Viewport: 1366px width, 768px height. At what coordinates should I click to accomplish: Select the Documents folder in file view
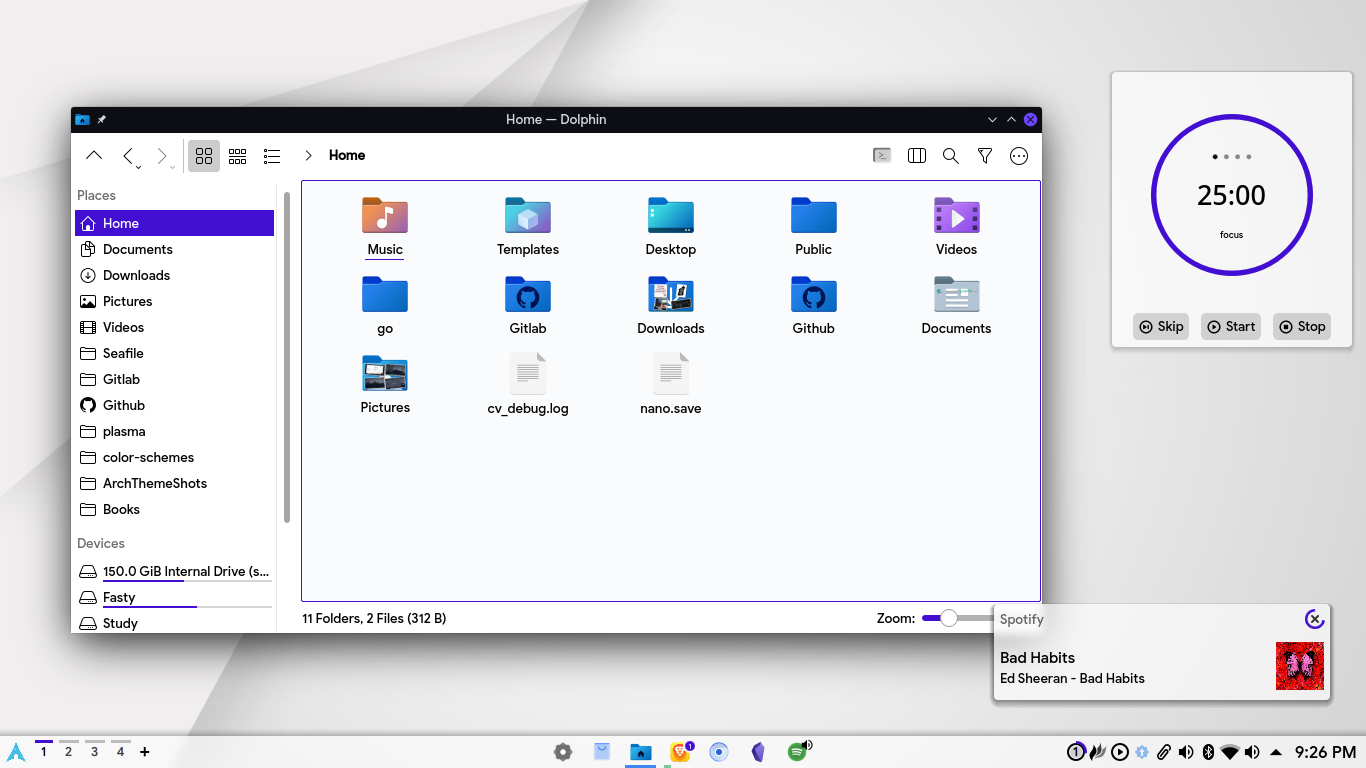coord(957,294)
